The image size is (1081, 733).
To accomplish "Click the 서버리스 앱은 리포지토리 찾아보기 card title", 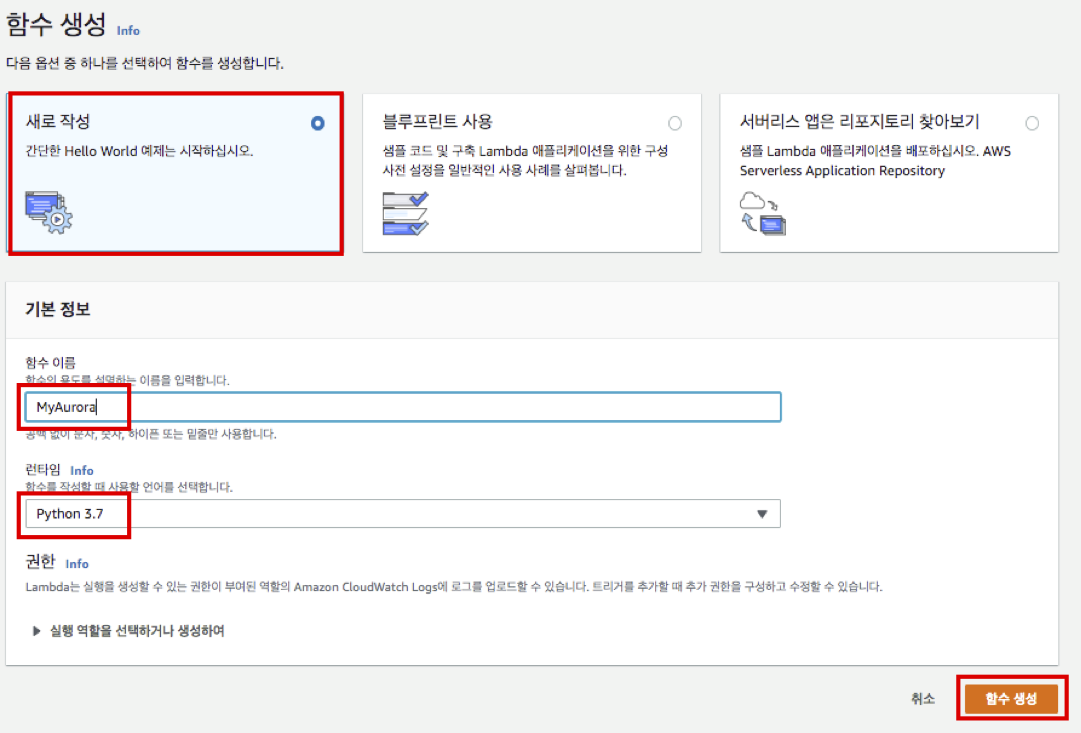I will pos(859,122).
